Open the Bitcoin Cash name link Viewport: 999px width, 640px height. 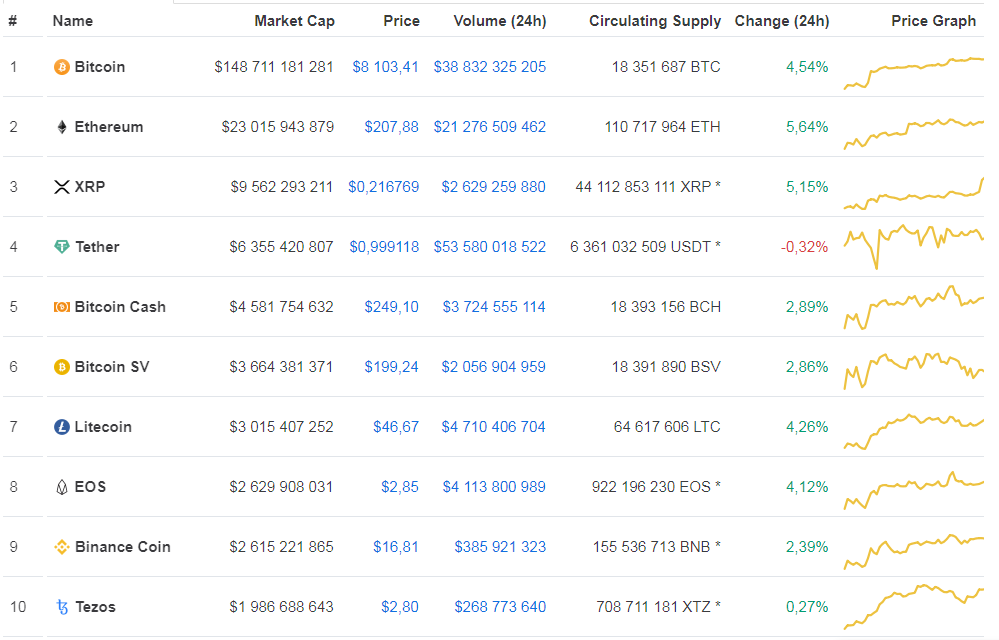coord(120,307)
